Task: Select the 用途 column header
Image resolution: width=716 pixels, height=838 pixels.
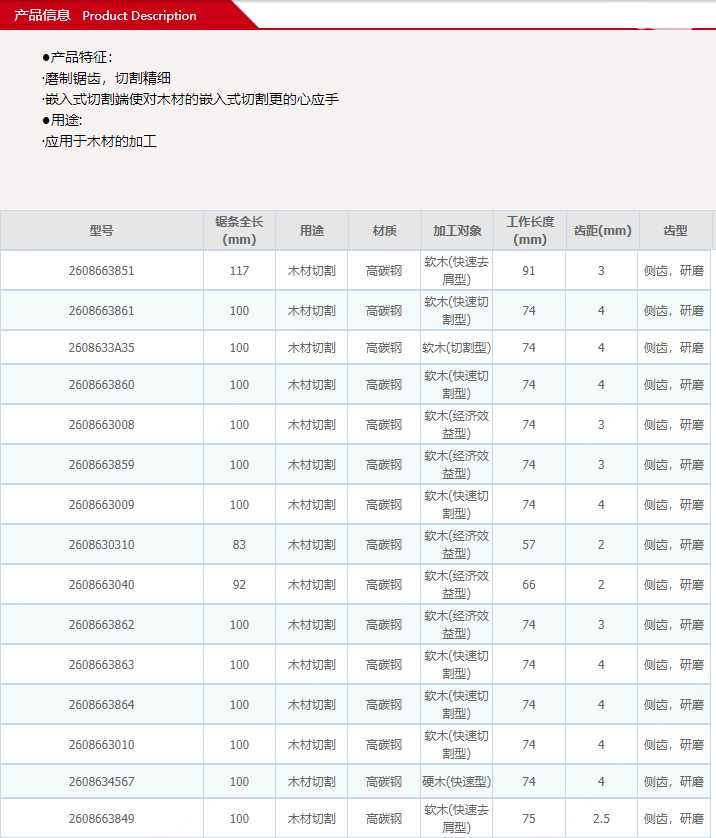Action: pos(312,231)
